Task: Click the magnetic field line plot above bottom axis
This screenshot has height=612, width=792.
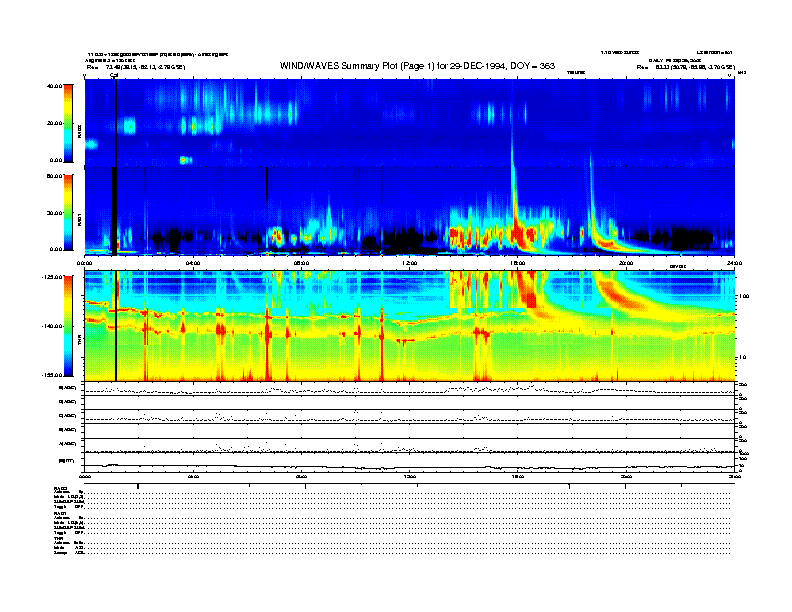Action: point(410,466)
